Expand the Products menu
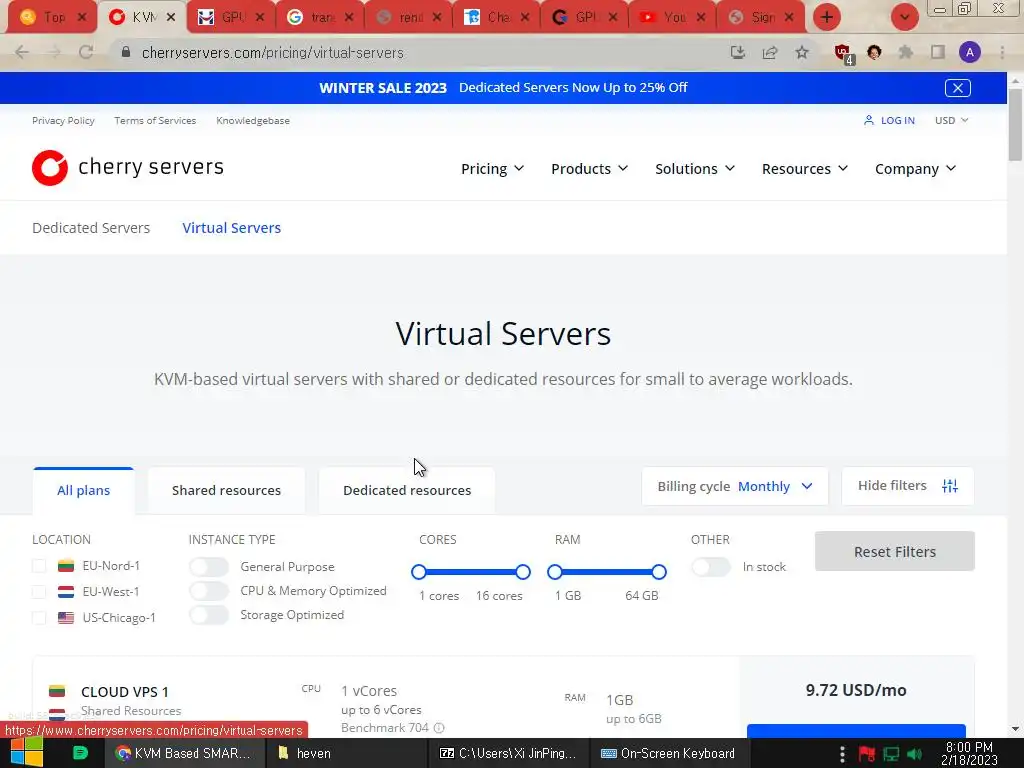 tap(589, 168)
